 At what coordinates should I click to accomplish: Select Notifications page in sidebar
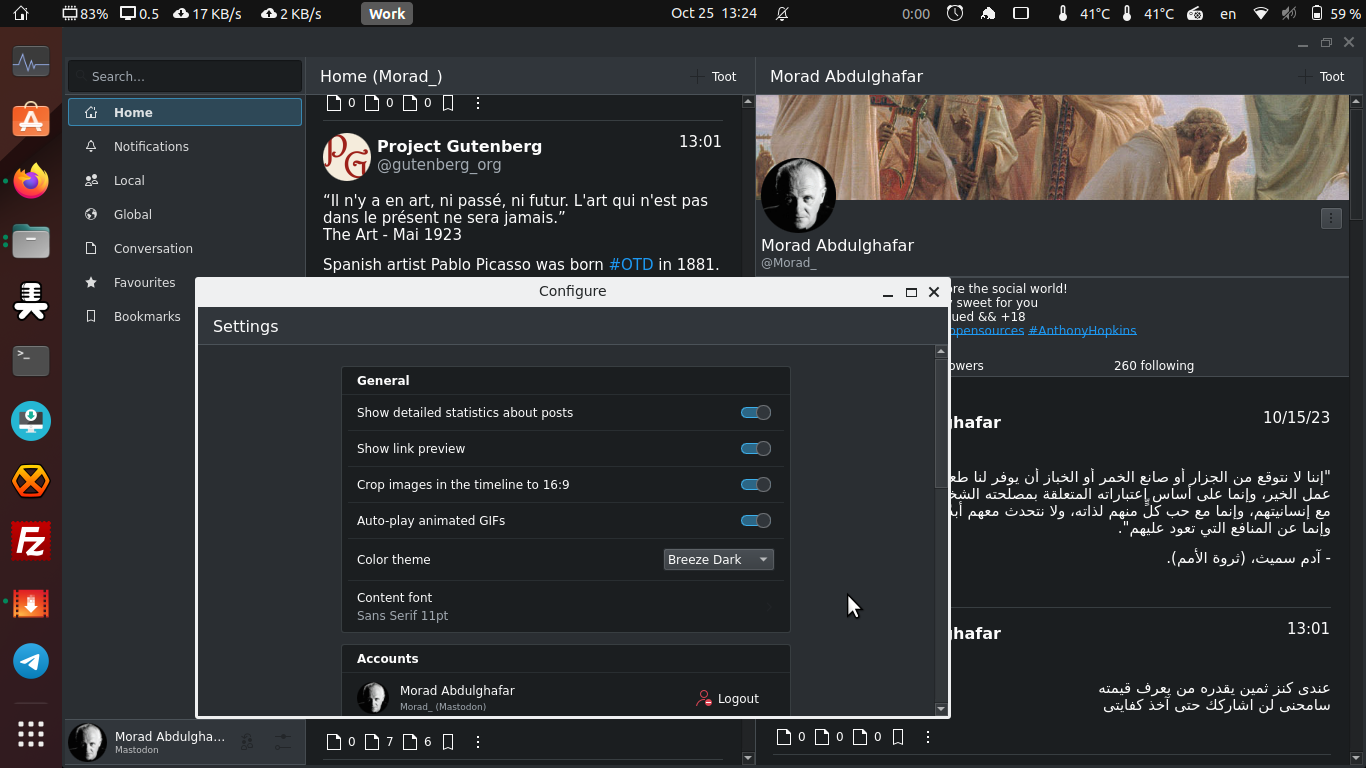185,146
